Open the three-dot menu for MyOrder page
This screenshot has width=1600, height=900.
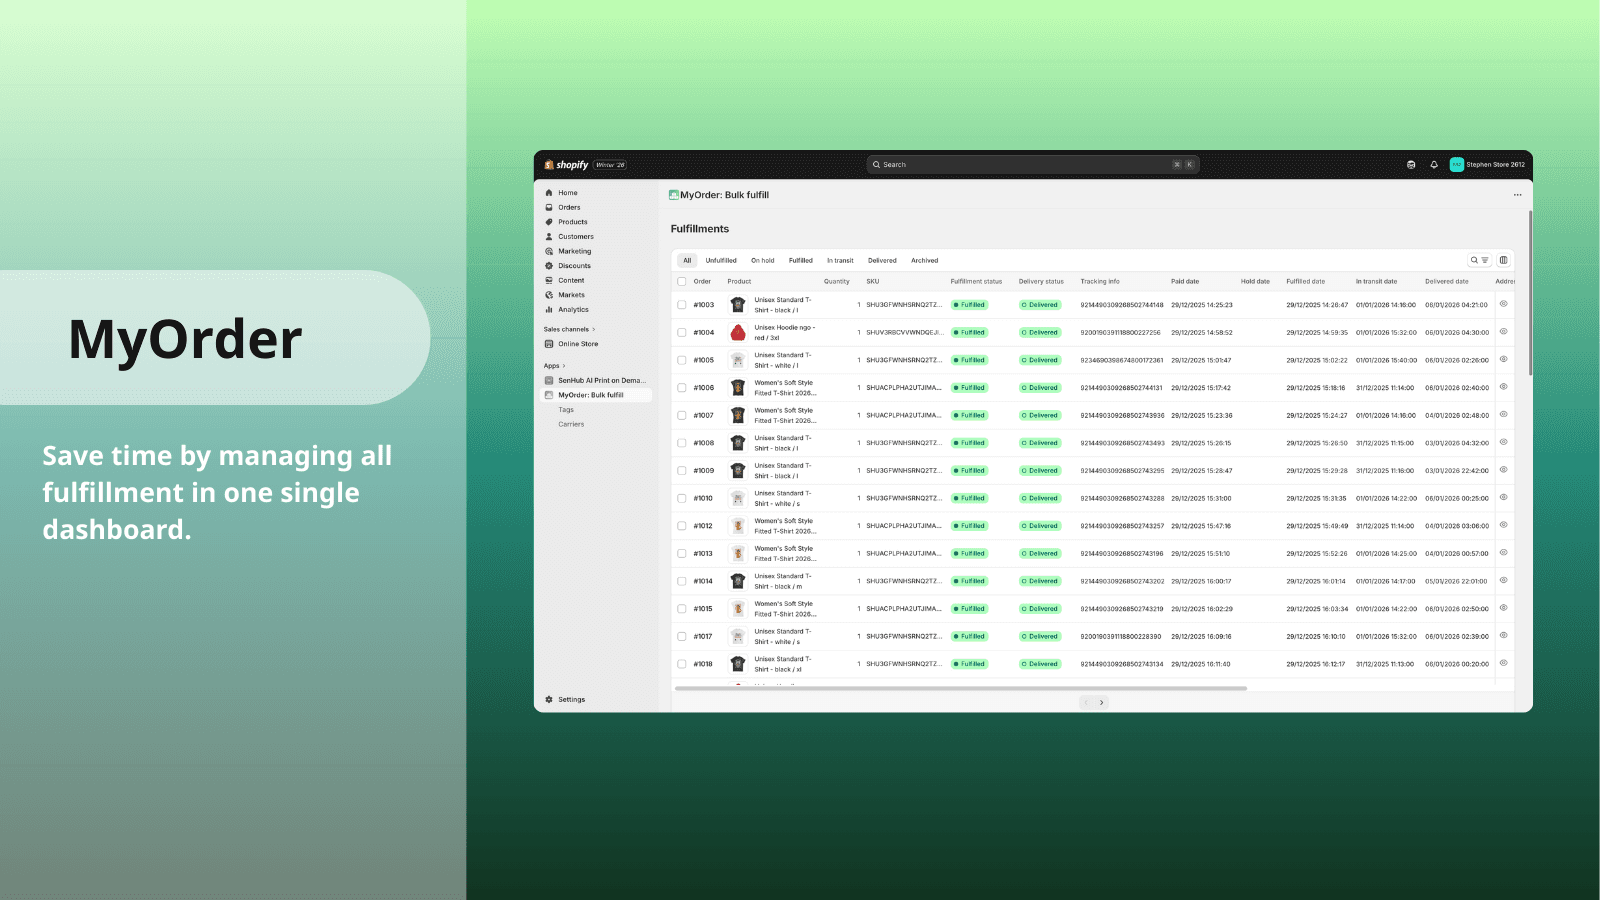1517,195
